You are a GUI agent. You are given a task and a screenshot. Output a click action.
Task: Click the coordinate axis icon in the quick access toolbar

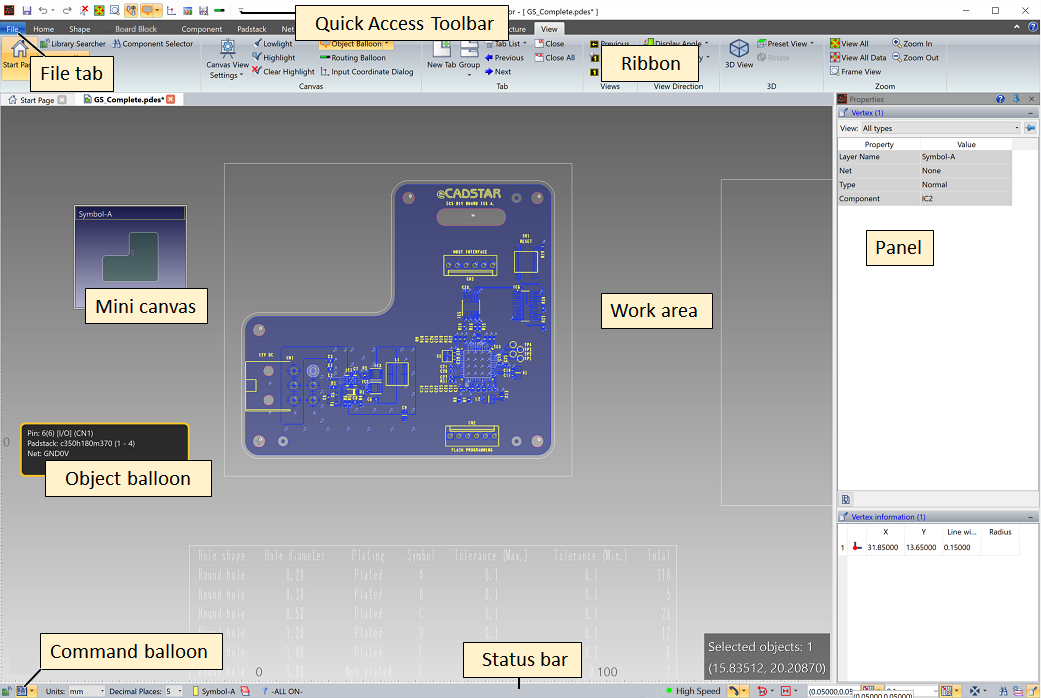[171, 11]
